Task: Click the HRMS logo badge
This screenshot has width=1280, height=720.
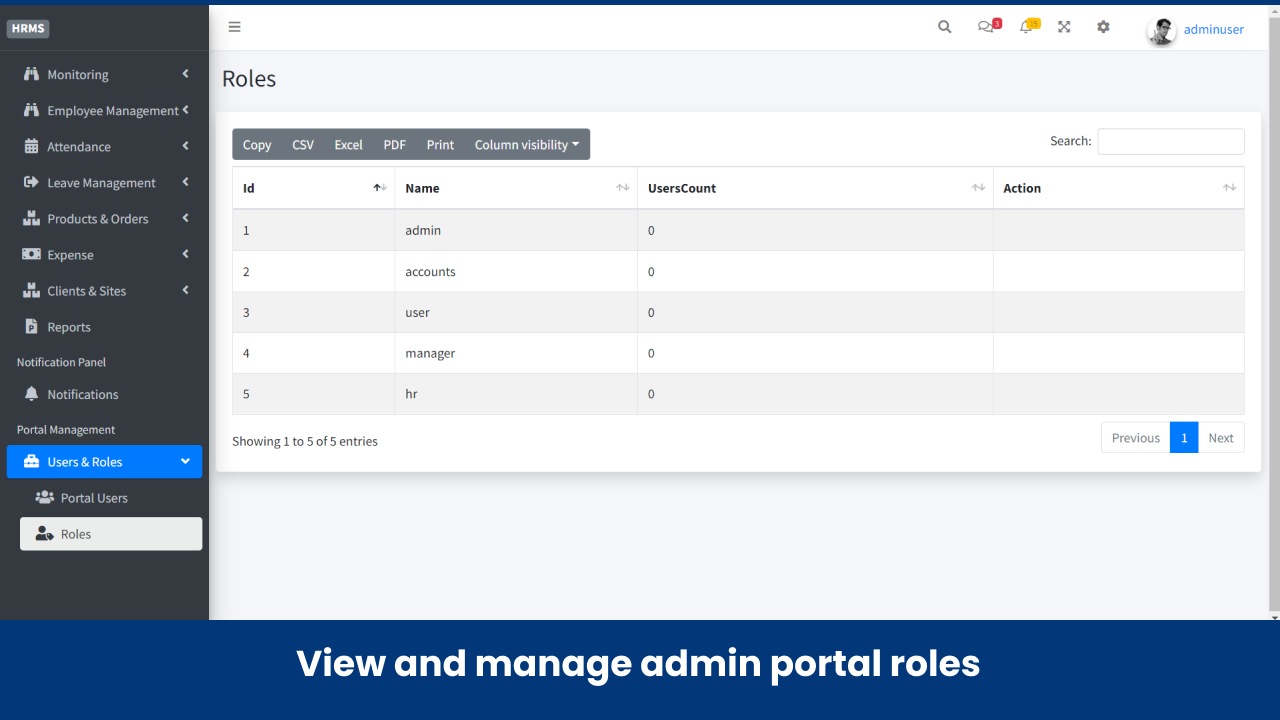Action: 27,28
